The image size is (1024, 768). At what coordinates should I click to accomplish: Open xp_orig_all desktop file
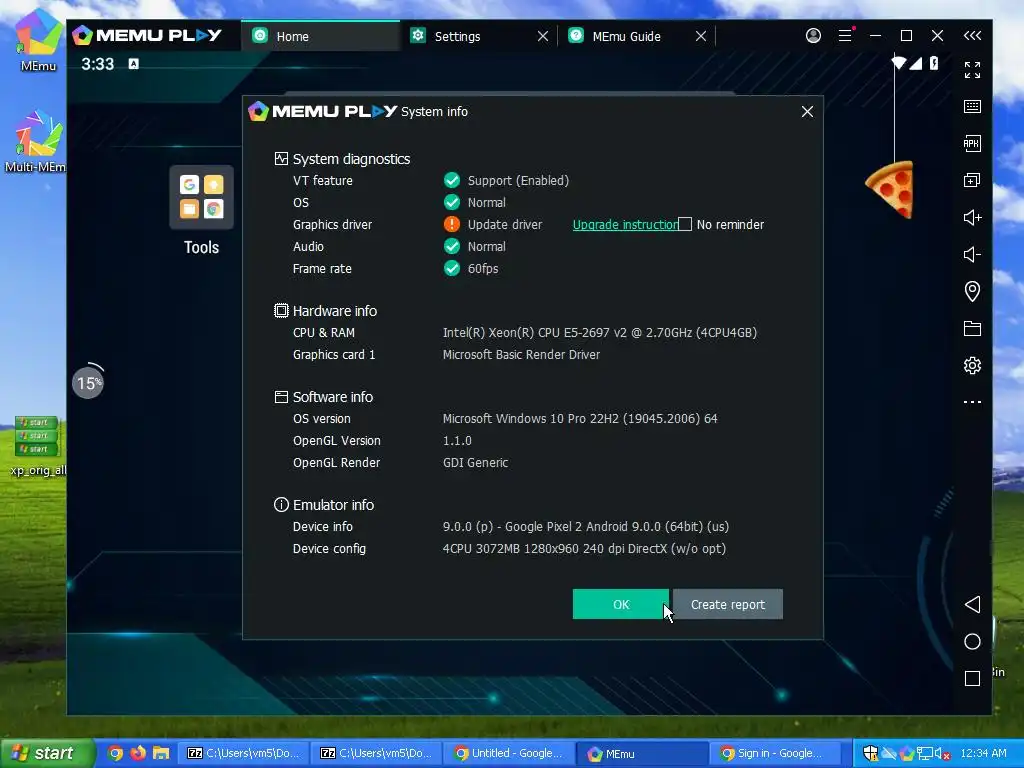coord(37,446)
